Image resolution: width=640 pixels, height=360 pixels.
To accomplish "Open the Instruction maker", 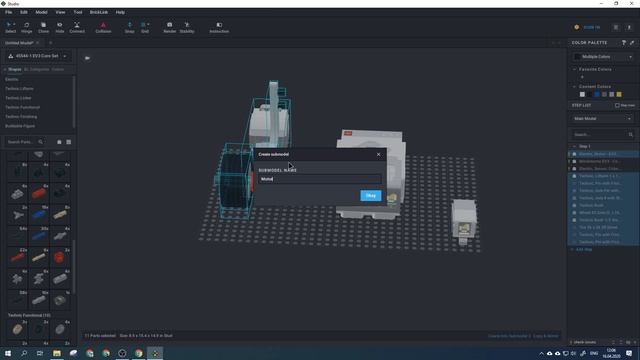I will (x=219, y=27).
